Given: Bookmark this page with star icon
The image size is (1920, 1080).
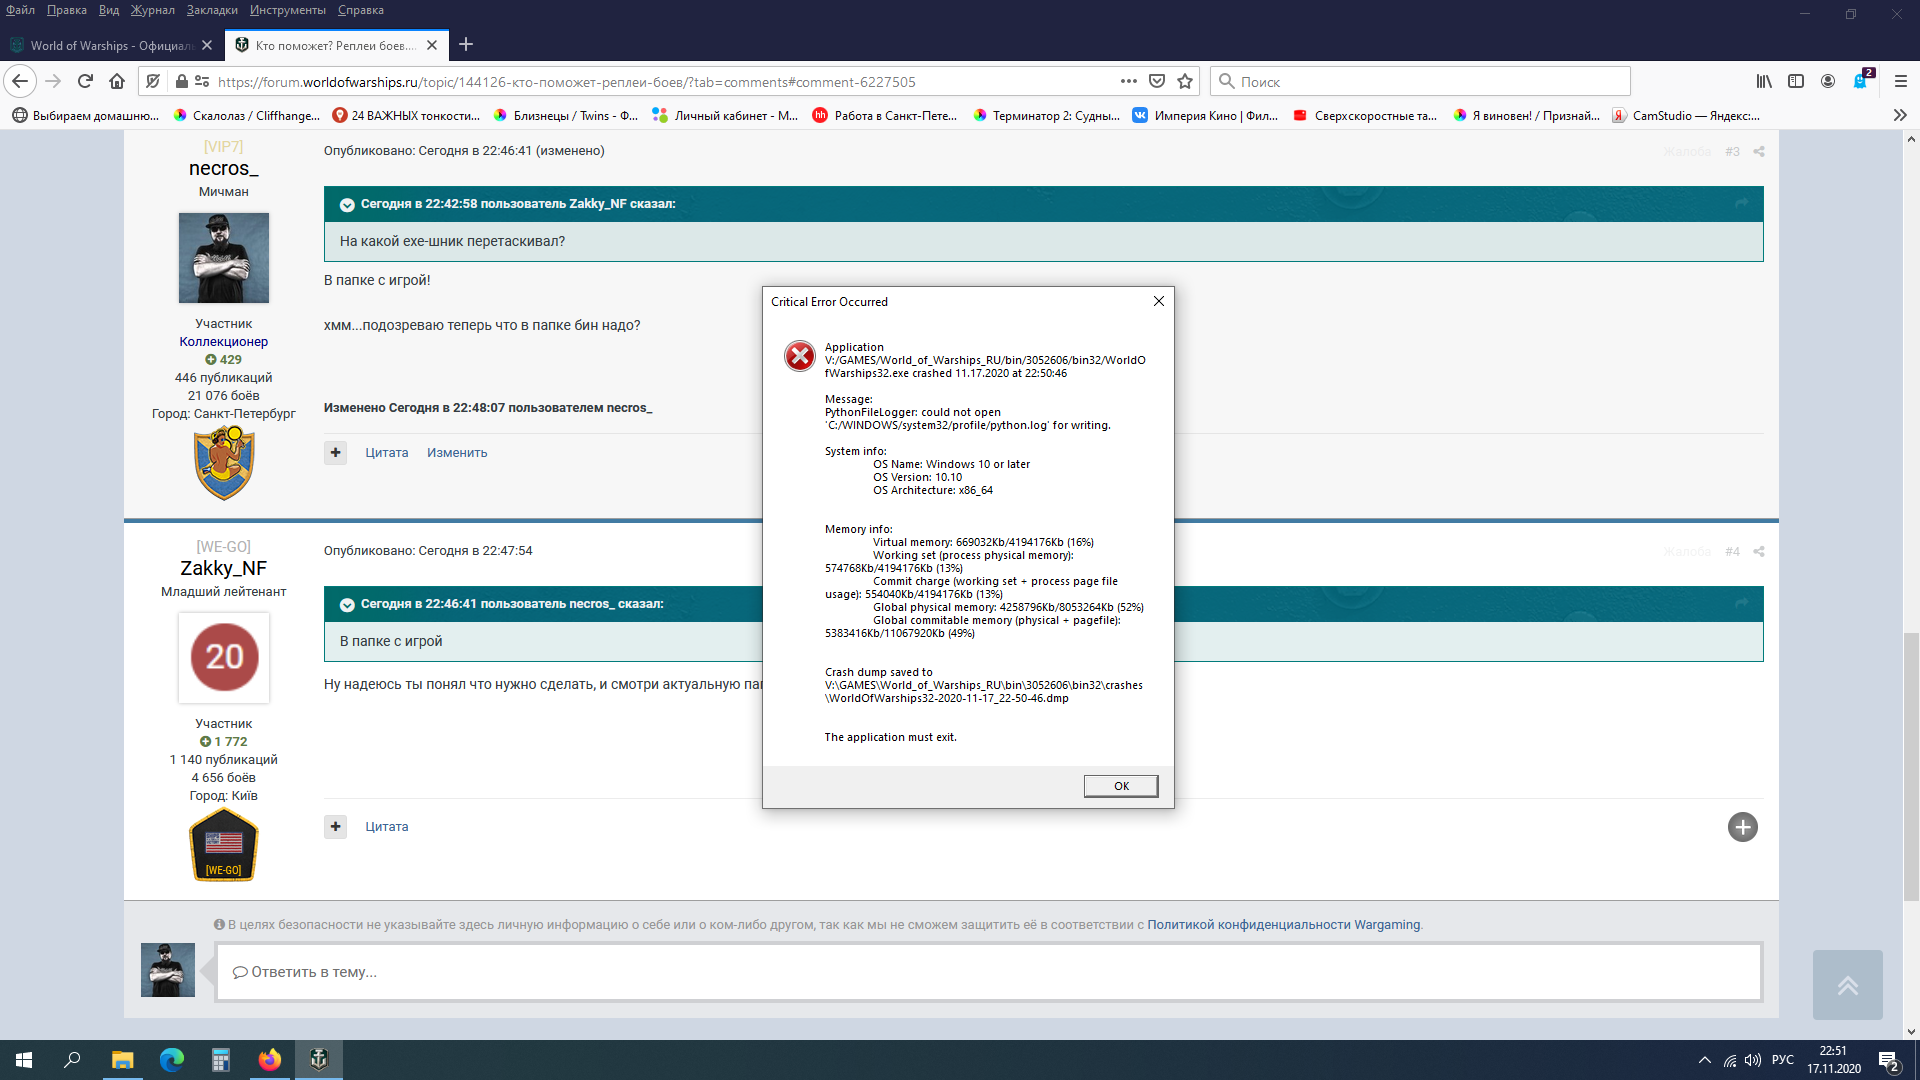Looking at the screenshot, I should pos(1185,81).
